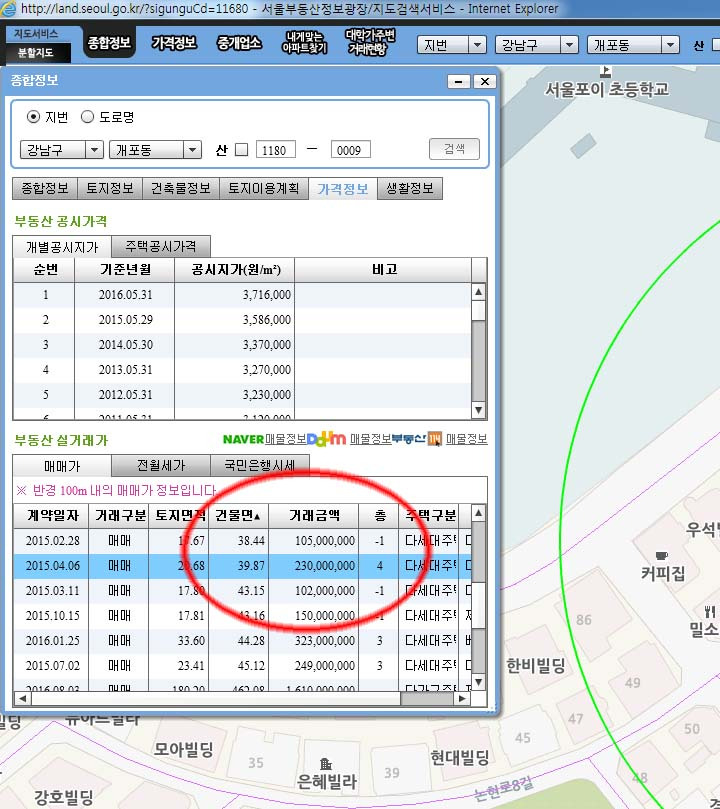Image resolution: width=720 pixels, height=809 pixels.
Task: Click the school flag icon on map
Action: point(606,71)
